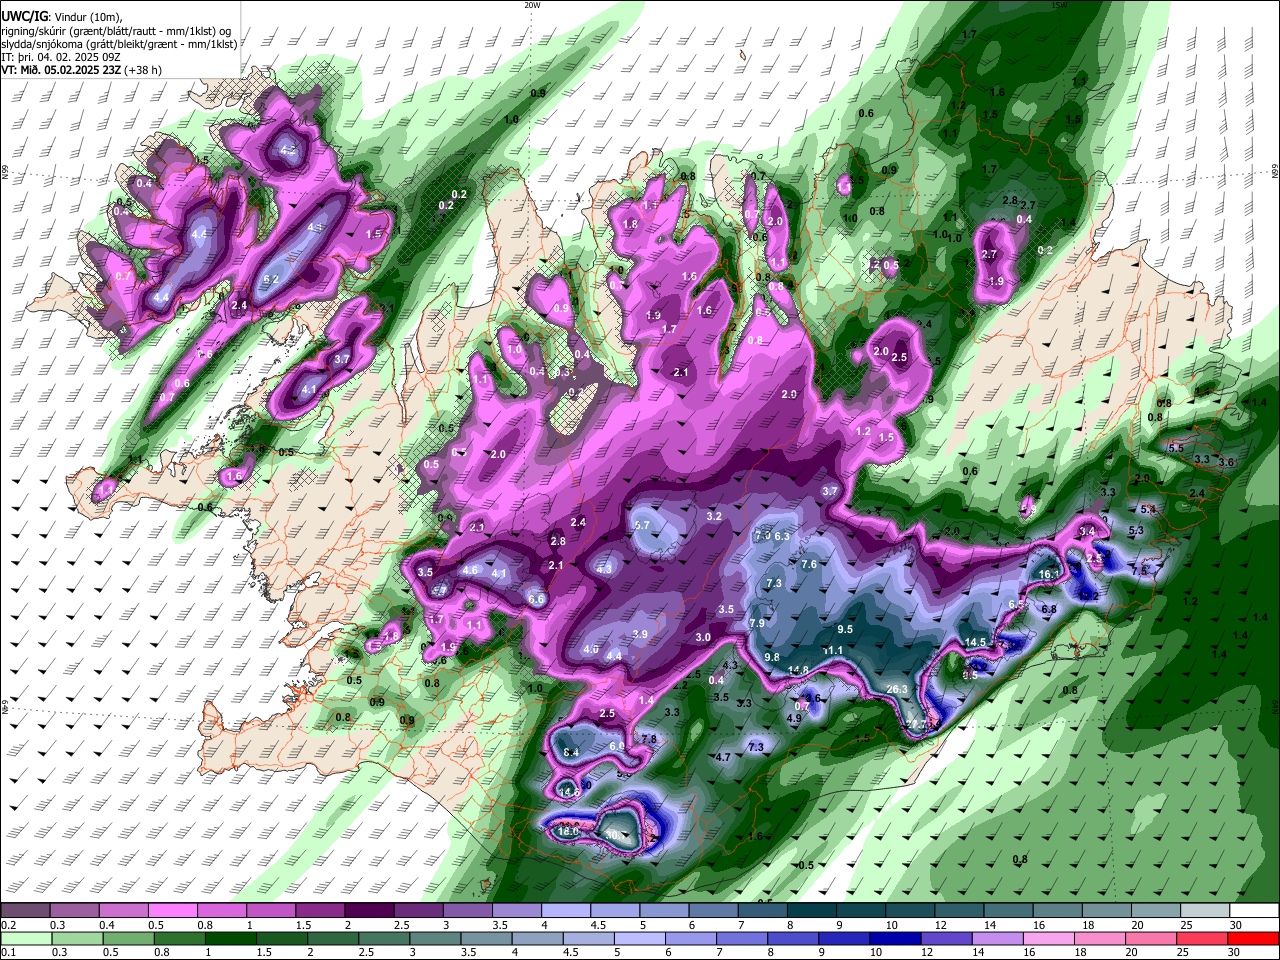The height and width of the screenshot is (960, 1280).
Task: Click the '4.7' precipitation value on map
Action: (724, 757)
